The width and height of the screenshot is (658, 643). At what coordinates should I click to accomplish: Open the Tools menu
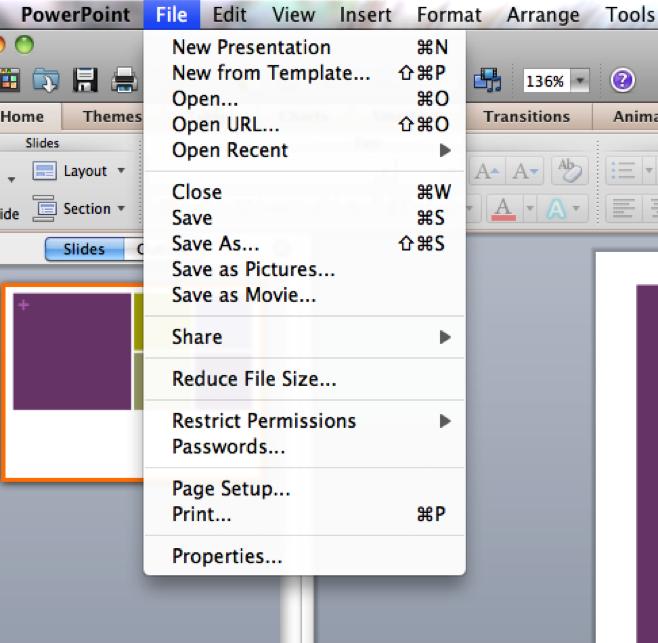[x=629, y=15]
